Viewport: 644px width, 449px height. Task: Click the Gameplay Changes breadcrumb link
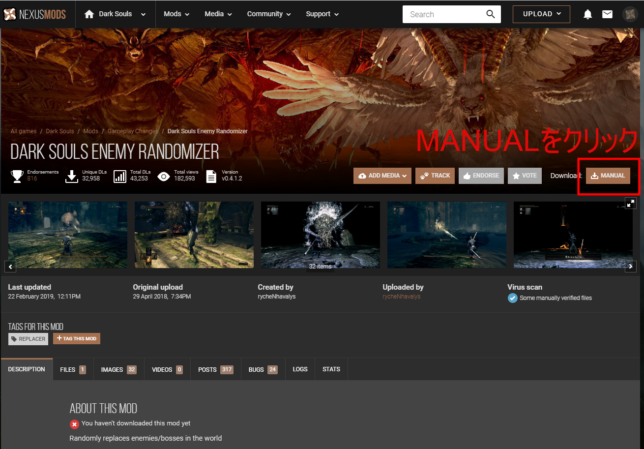pos(133,131)
